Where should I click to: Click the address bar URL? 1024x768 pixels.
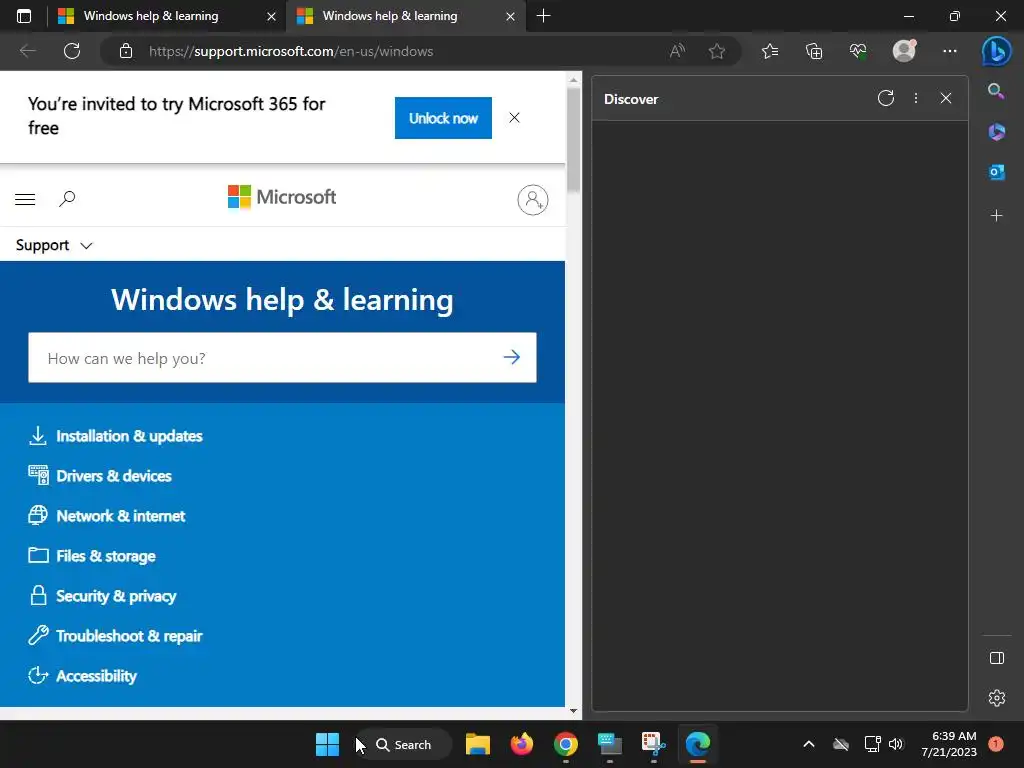[291, 51]
